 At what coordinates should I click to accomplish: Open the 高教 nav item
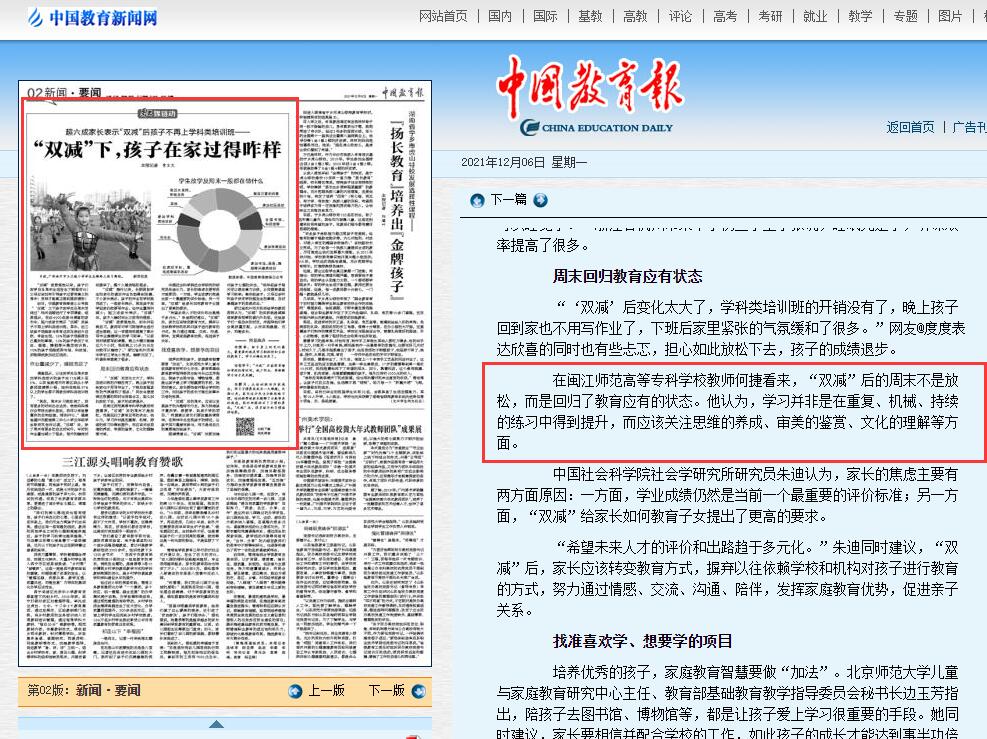click(635, 16)
